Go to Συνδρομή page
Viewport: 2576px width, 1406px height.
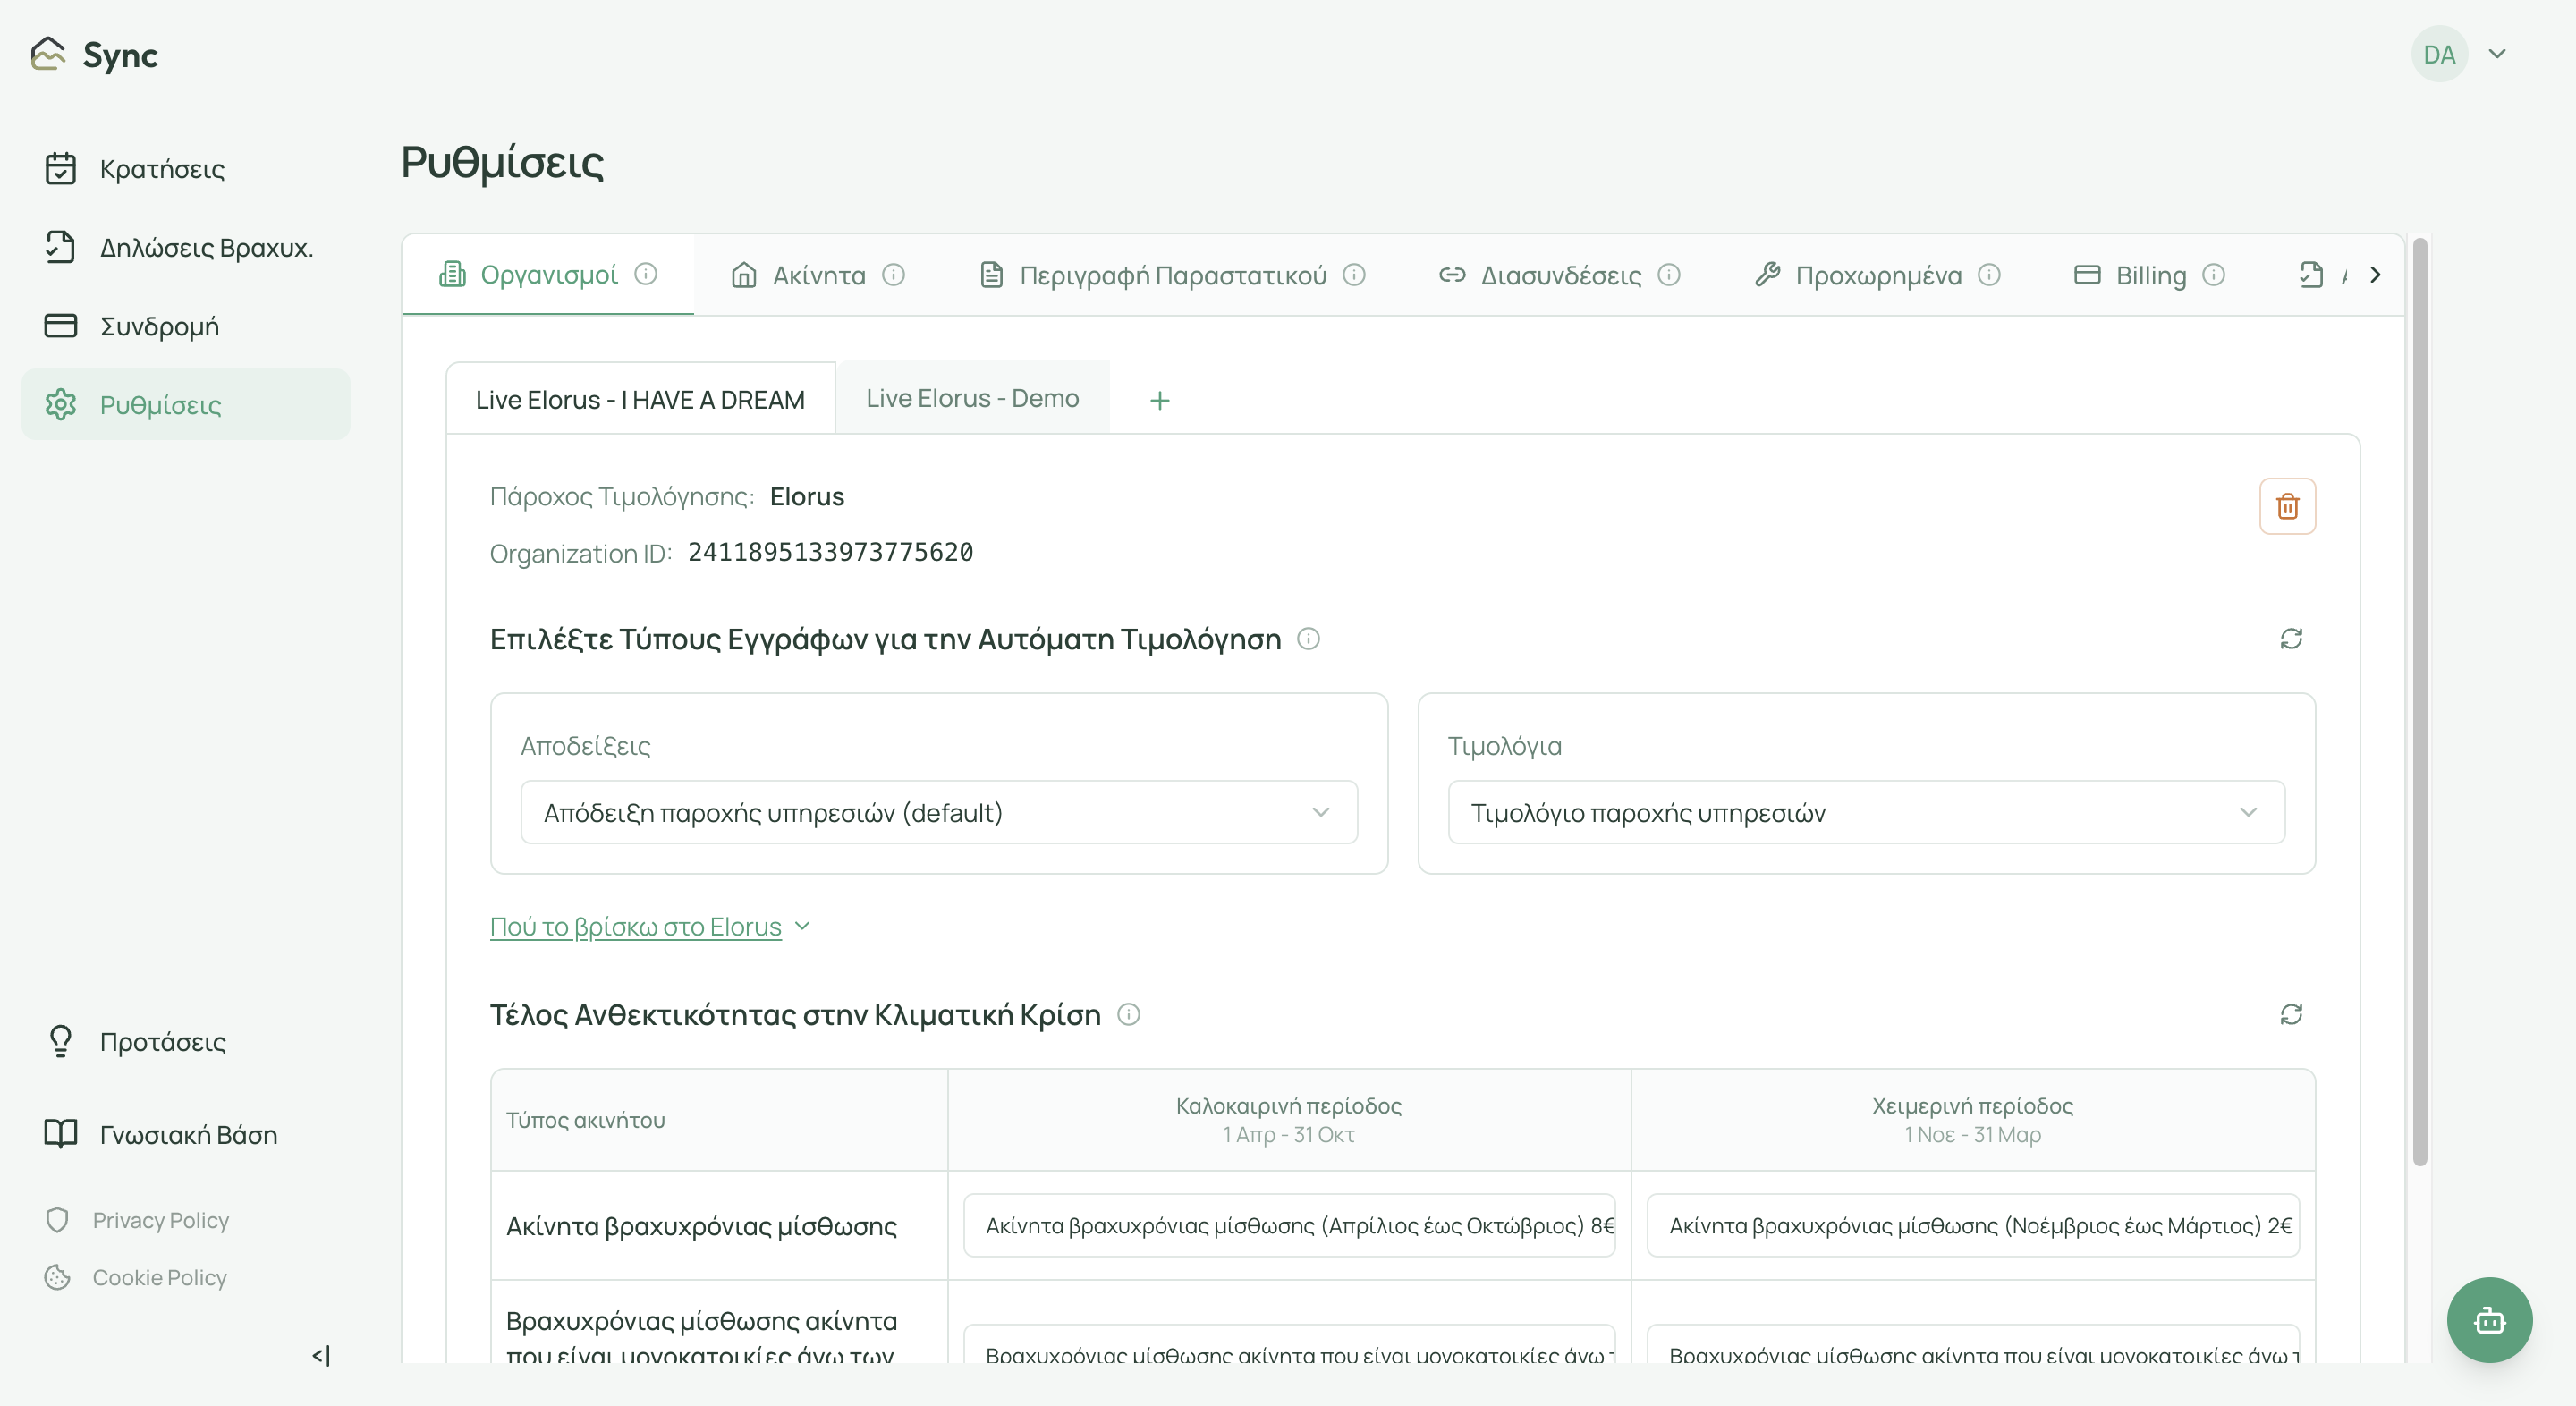click(185, 326)
